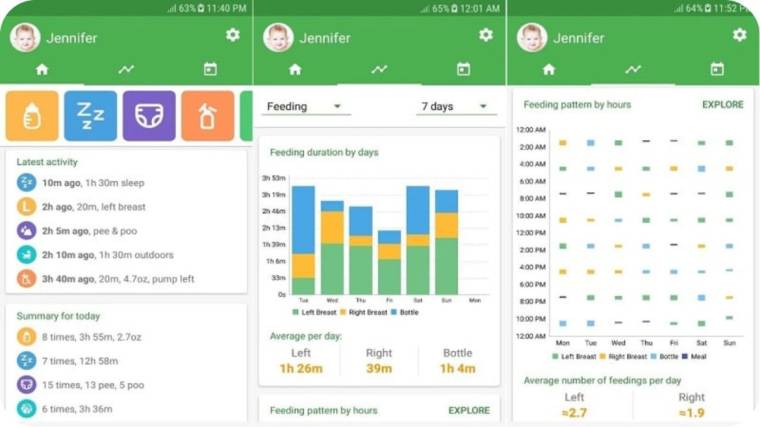Select the purple diaper tile
The height and width of the screenshot is (427, 760).
[x=149, y=116]
